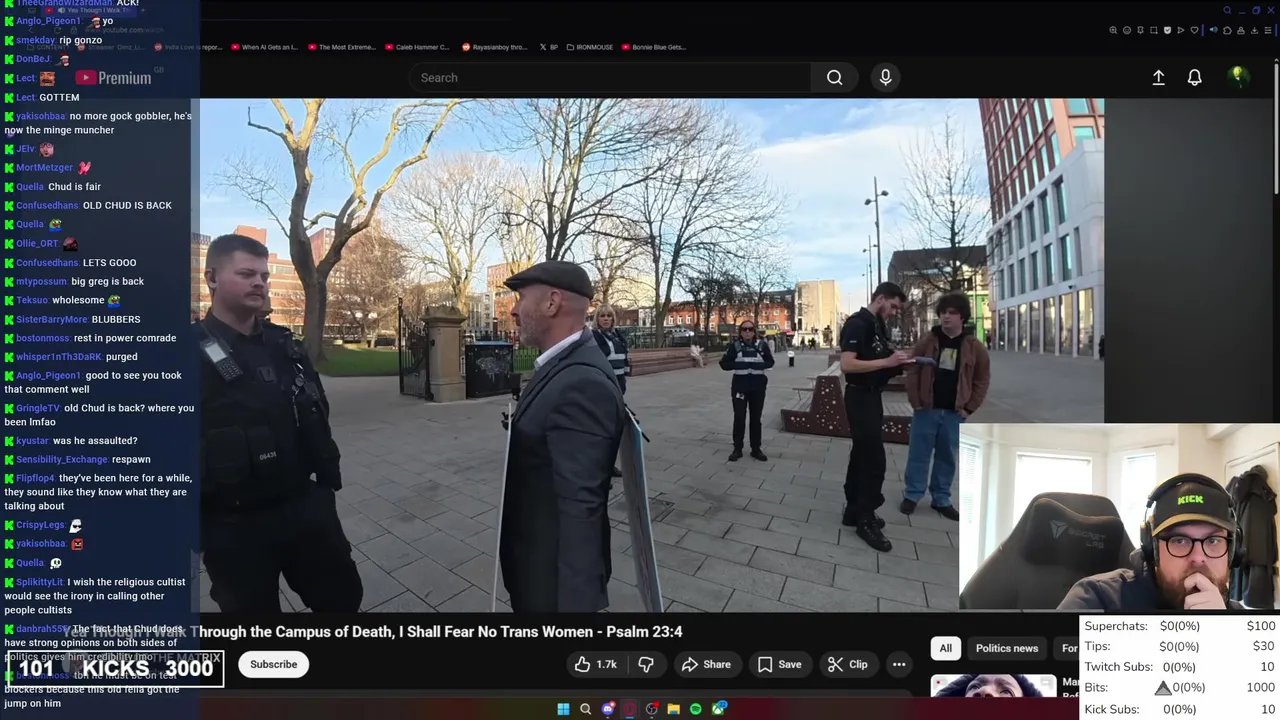Subscribe to the channel
This screenshot has width=1280, height=720.
[x=273, y=664]
